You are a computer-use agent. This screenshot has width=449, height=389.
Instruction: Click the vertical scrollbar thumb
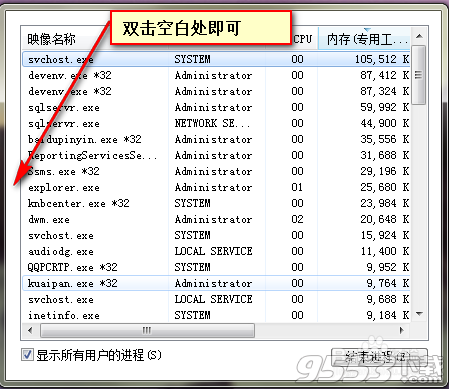coord(419,75)
